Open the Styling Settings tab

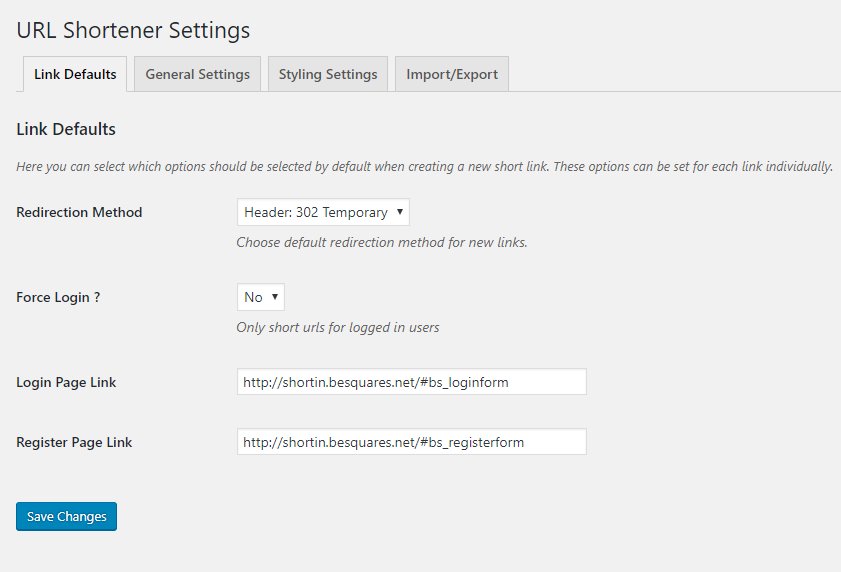[328, 74]
